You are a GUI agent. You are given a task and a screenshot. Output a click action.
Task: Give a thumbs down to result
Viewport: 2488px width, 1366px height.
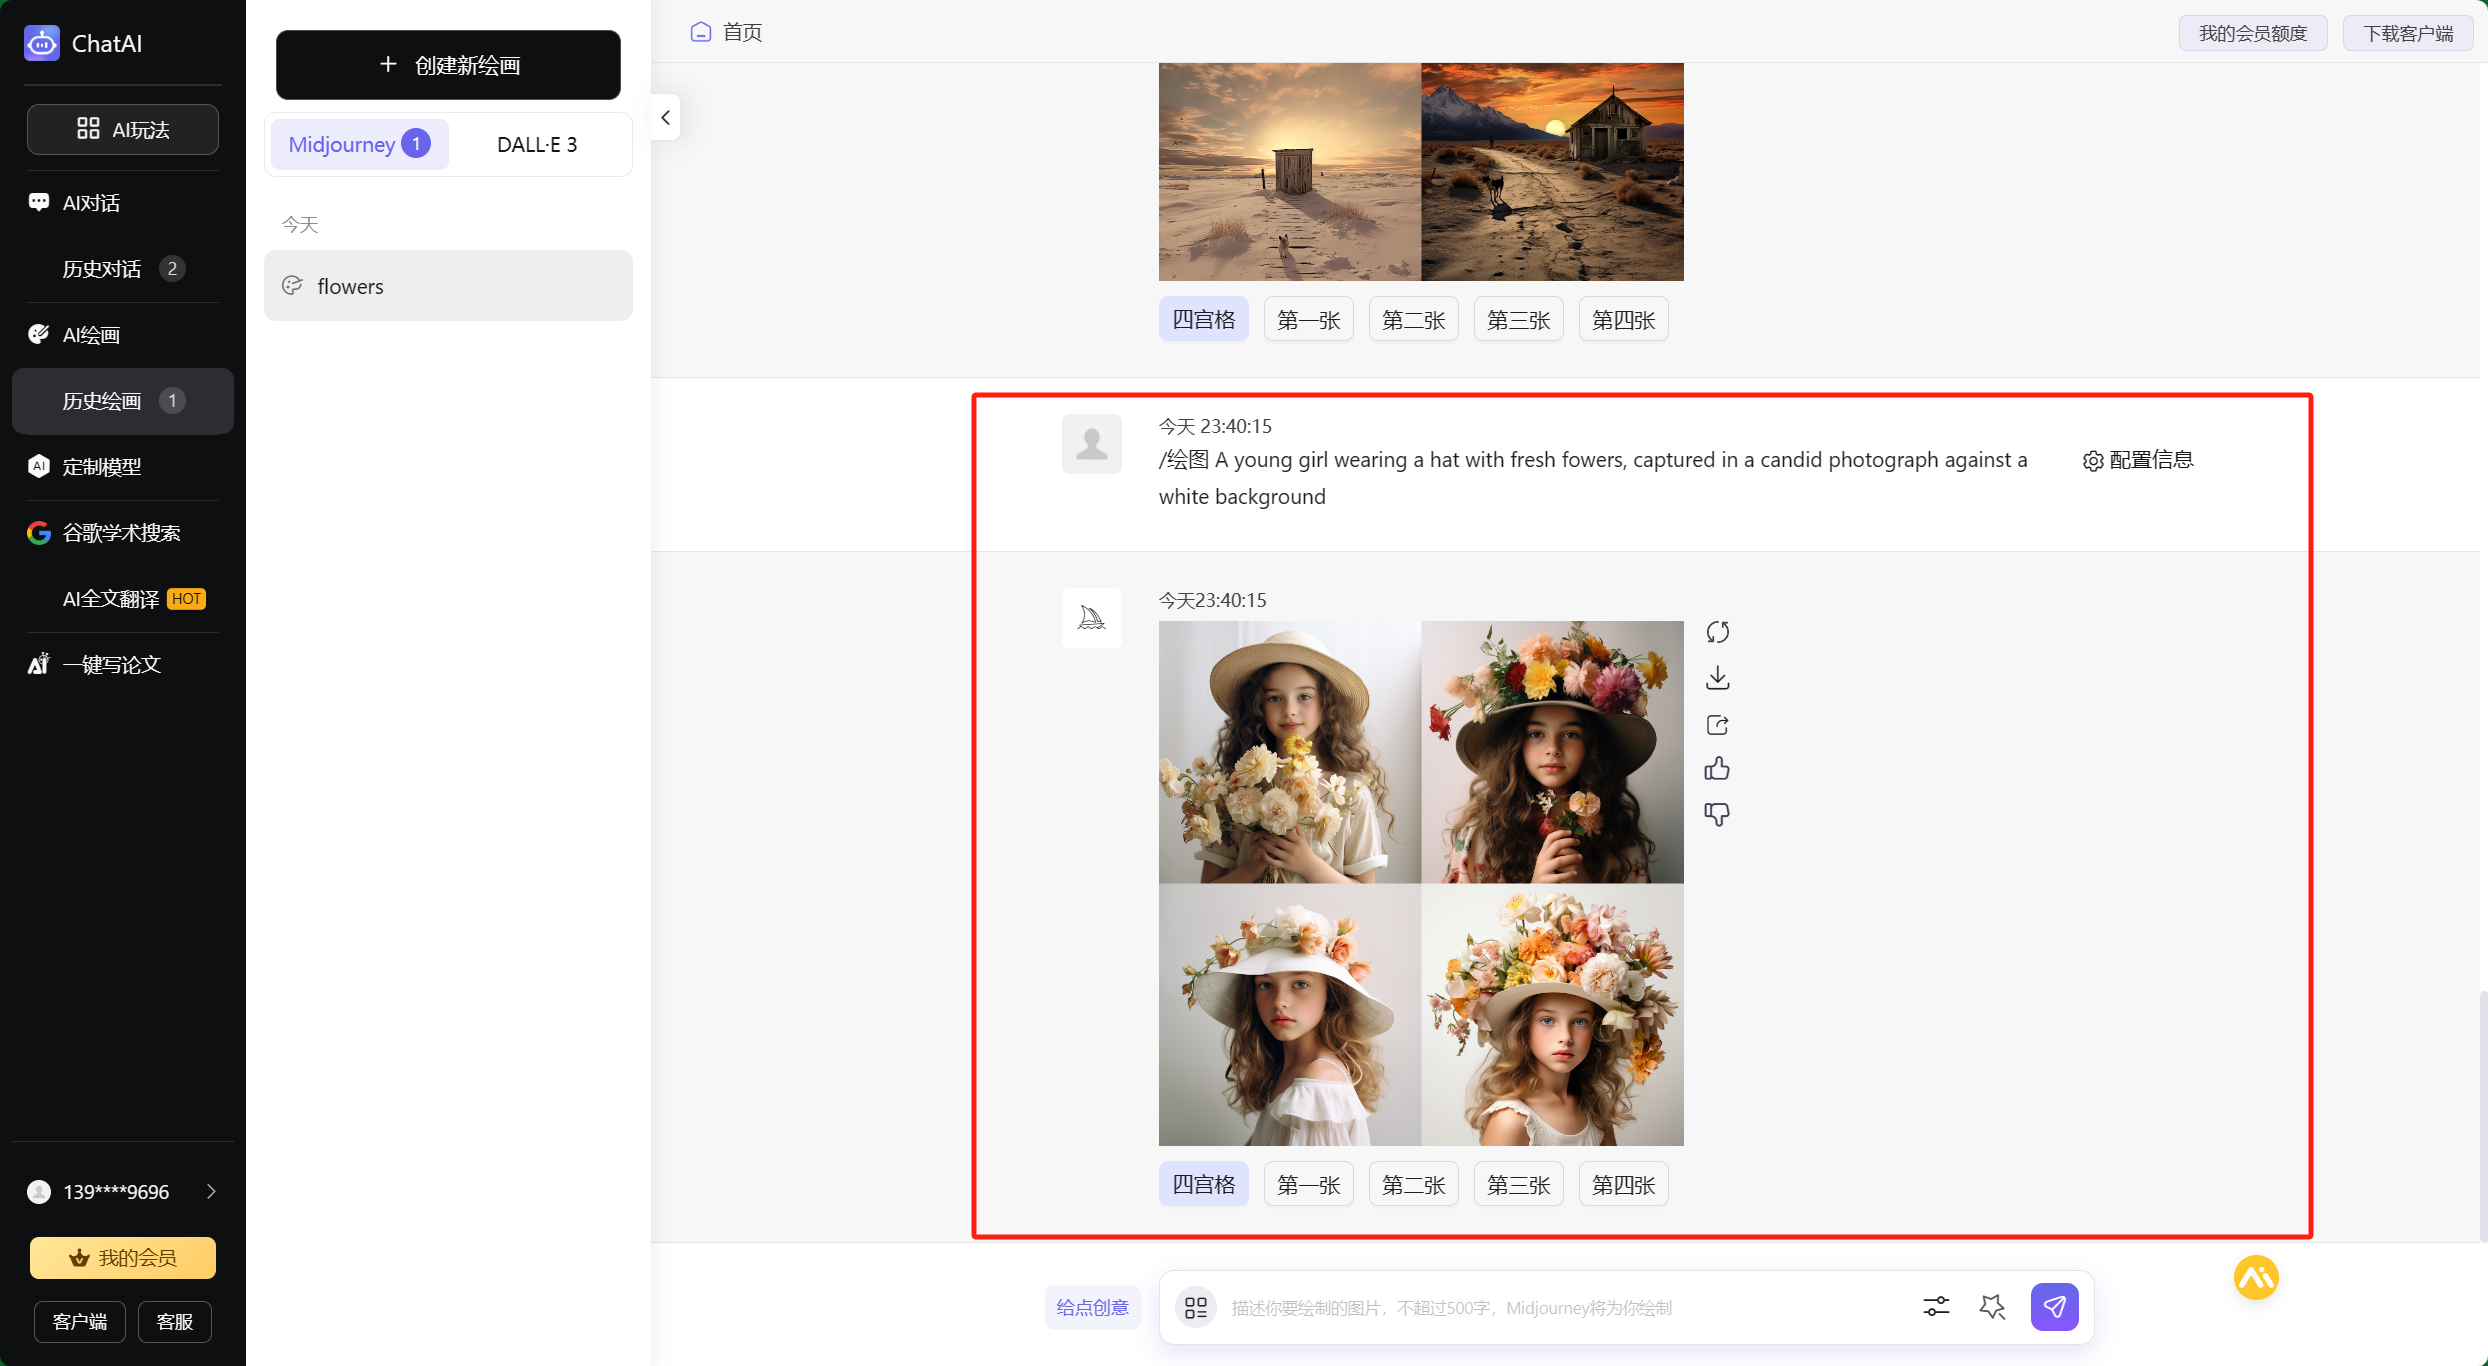coord(1717,814)
